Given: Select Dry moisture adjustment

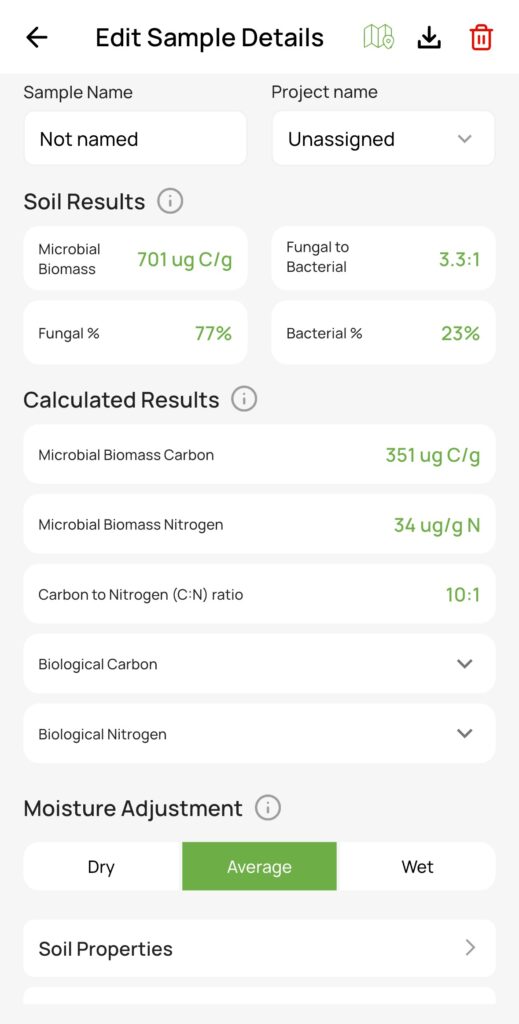Looking at the screenshot, I should point(101,867).
